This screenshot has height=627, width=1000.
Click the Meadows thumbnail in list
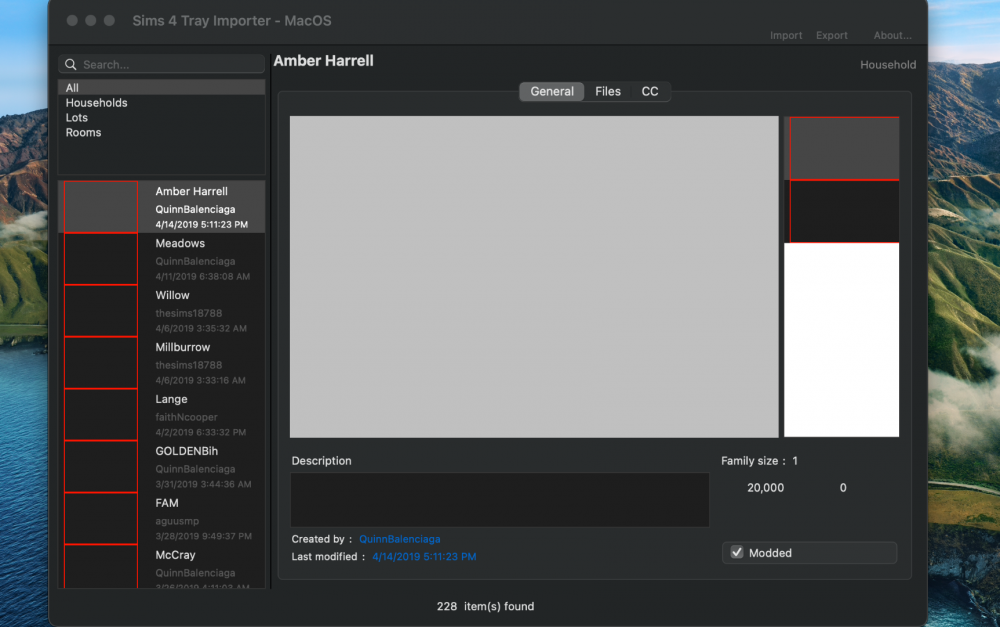pos(101,259)
